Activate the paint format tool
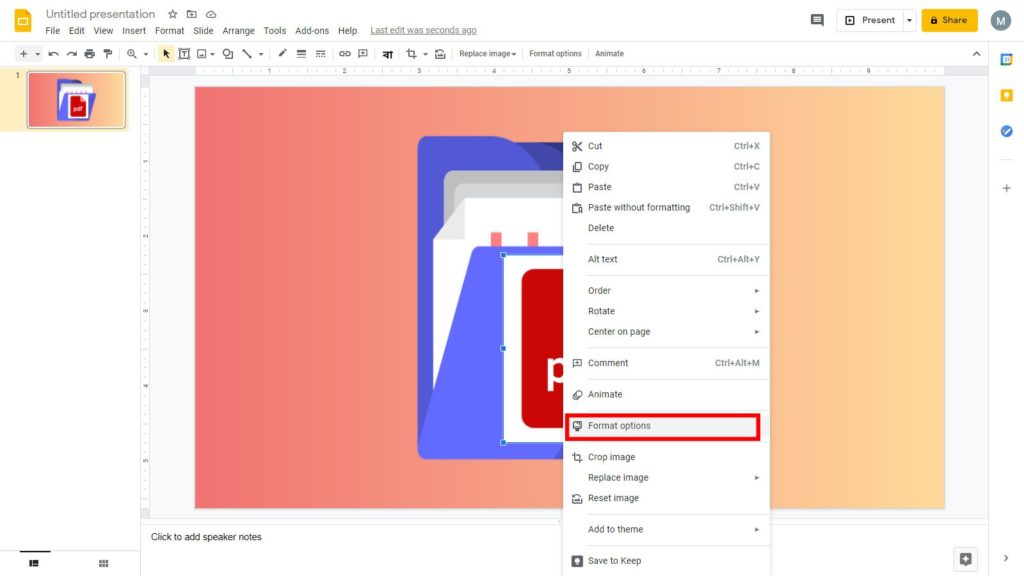 [108, 54]
